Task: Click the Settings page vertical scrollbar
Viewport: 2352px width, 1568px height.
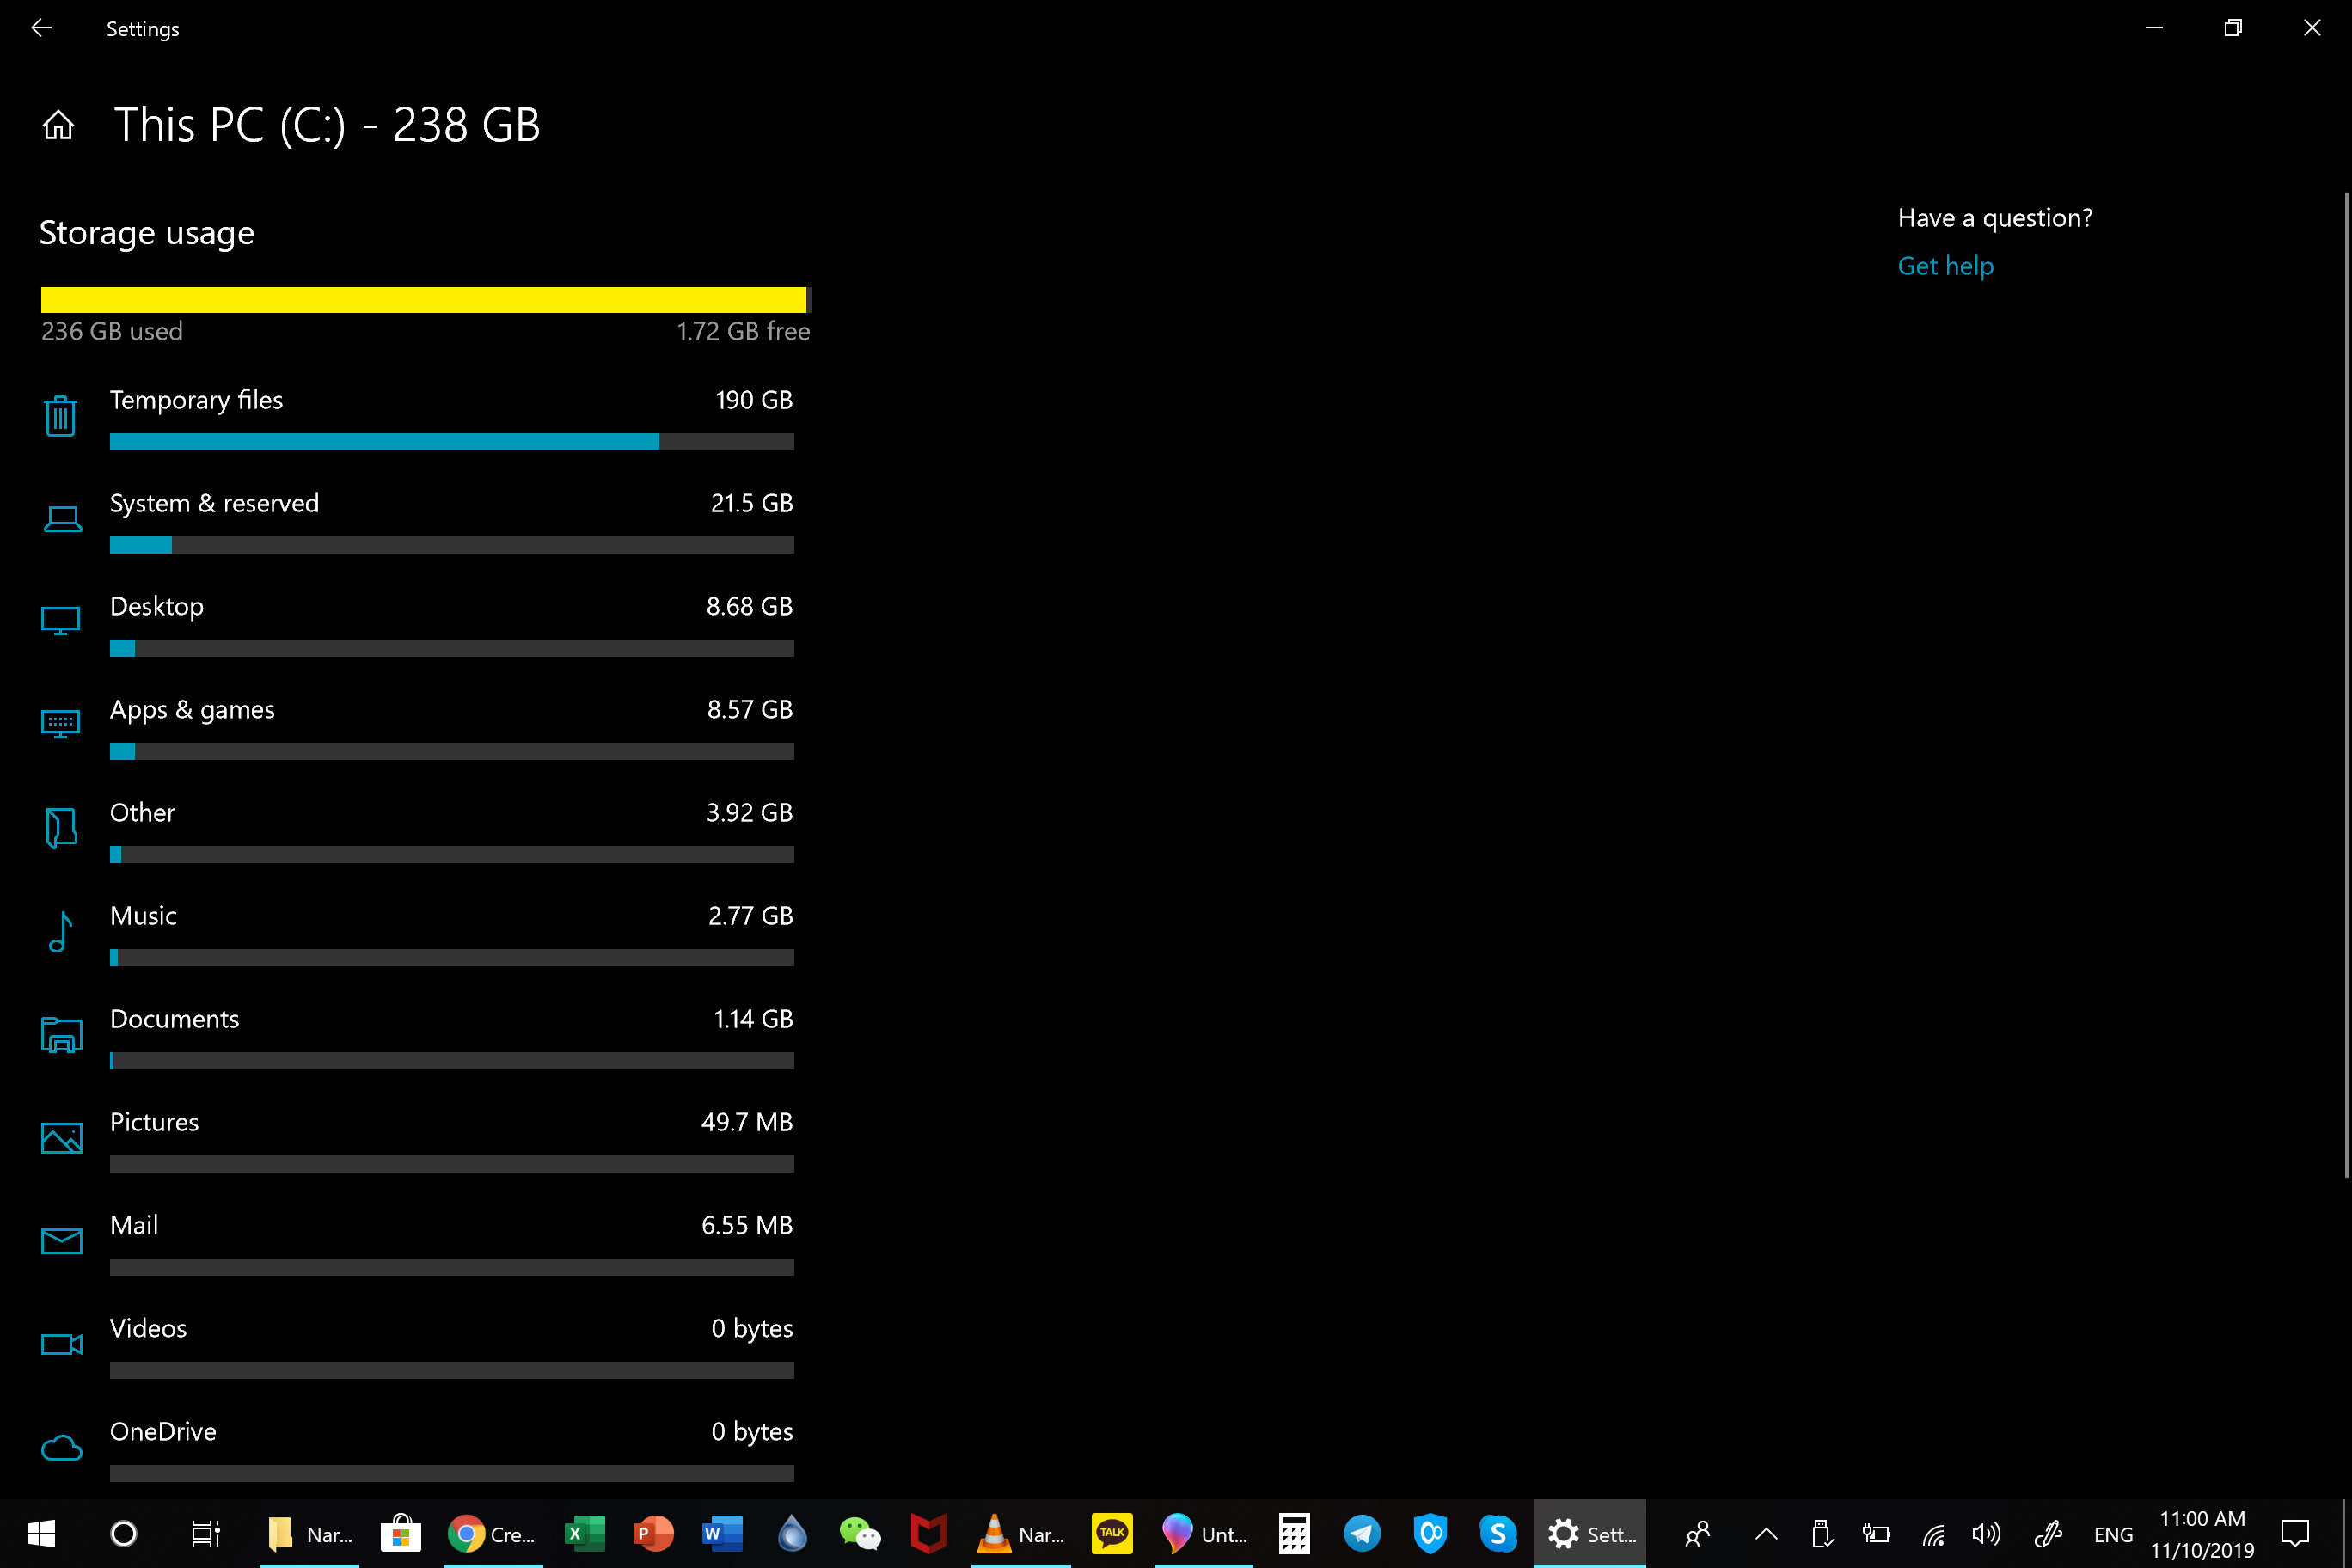Action: [2345, 685]
